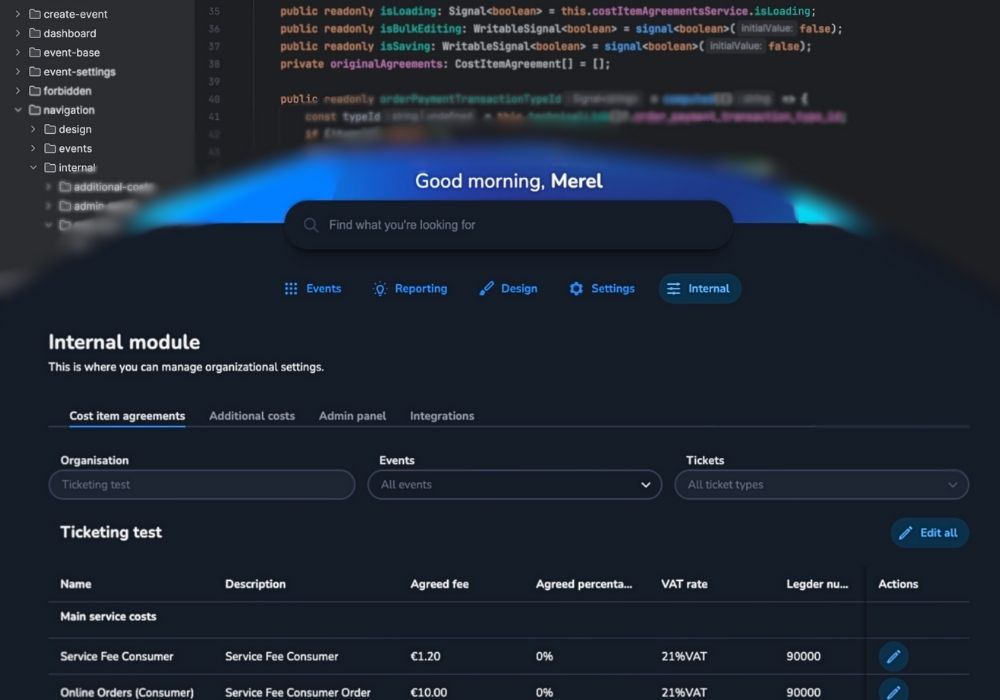Click the search magnifier icon
Image resolution: width=1000 pixels, height=700 pixels.
(311, 226)
